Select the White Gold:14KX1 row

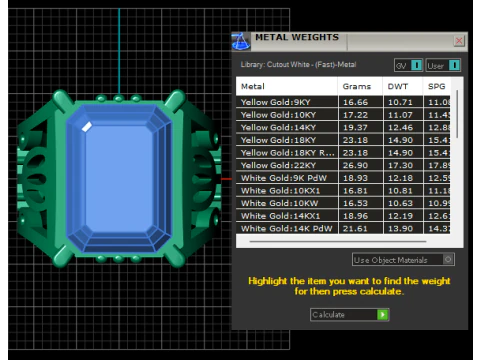click(343, 216)
